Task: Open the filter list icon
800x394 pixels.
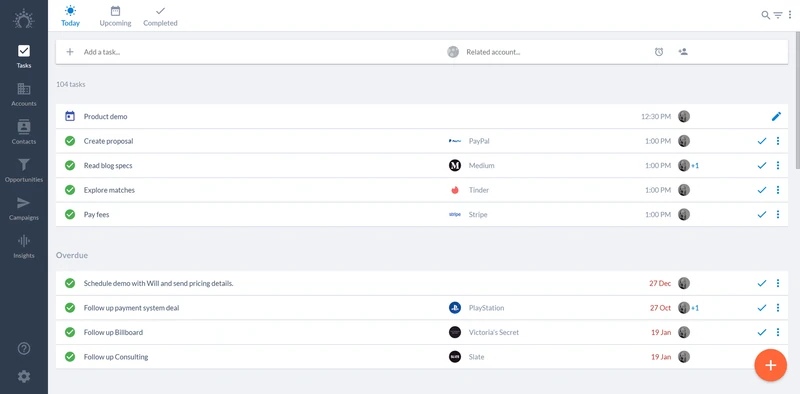Action: point(778,15)
